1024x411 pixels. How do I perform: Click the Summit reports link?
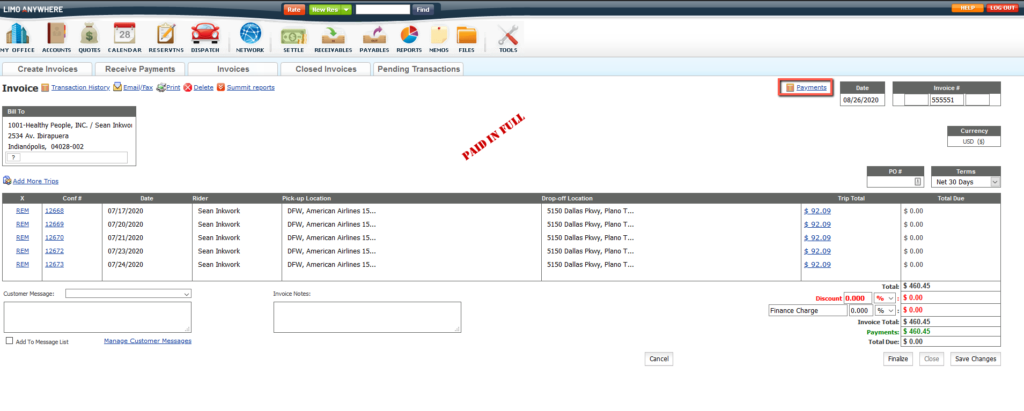[x=251, y=87]
